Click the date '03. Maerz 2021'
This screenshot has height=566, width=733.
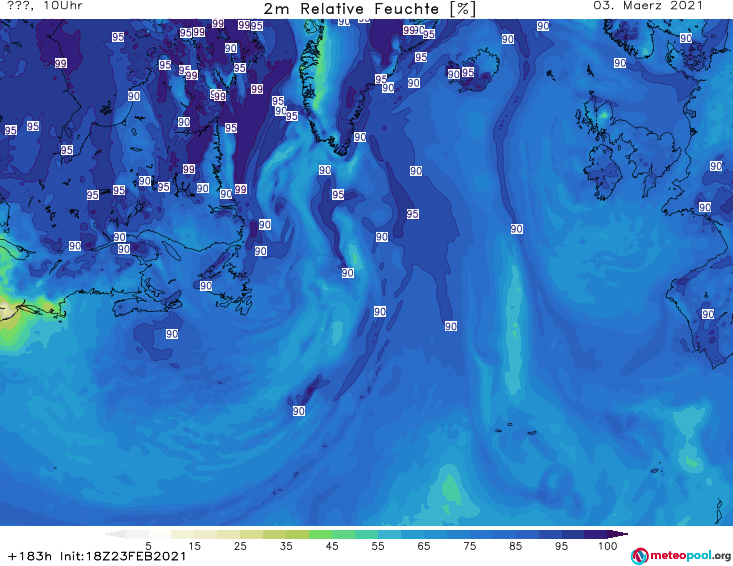pyautogui.click(x=648, y=6)
